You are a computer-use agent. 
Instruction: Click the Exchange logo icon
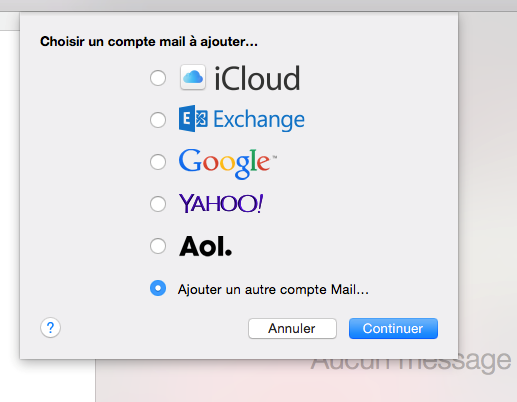pyautogui.click(x=193, y=119)
